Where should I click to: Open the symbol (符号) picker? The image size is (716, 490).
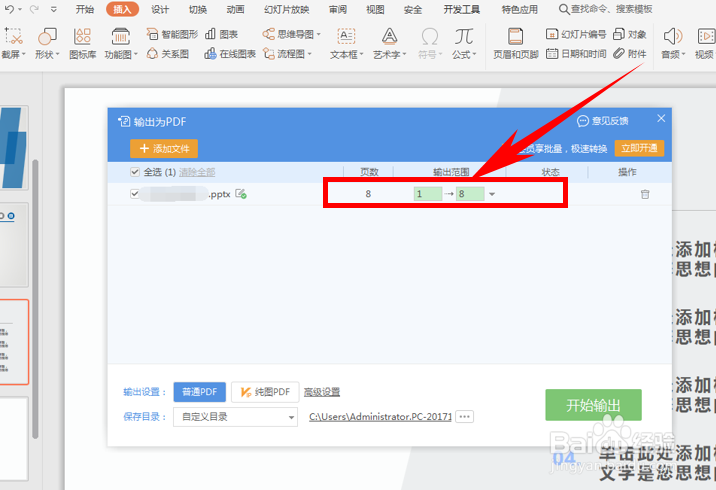coord(430,43)
